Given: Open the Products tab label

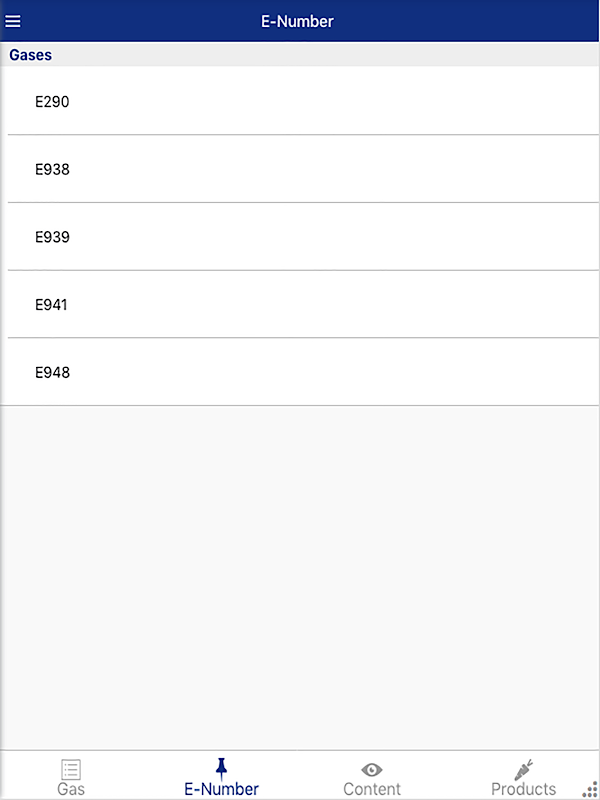Looking at the screenshot, I should coord(523,789).
